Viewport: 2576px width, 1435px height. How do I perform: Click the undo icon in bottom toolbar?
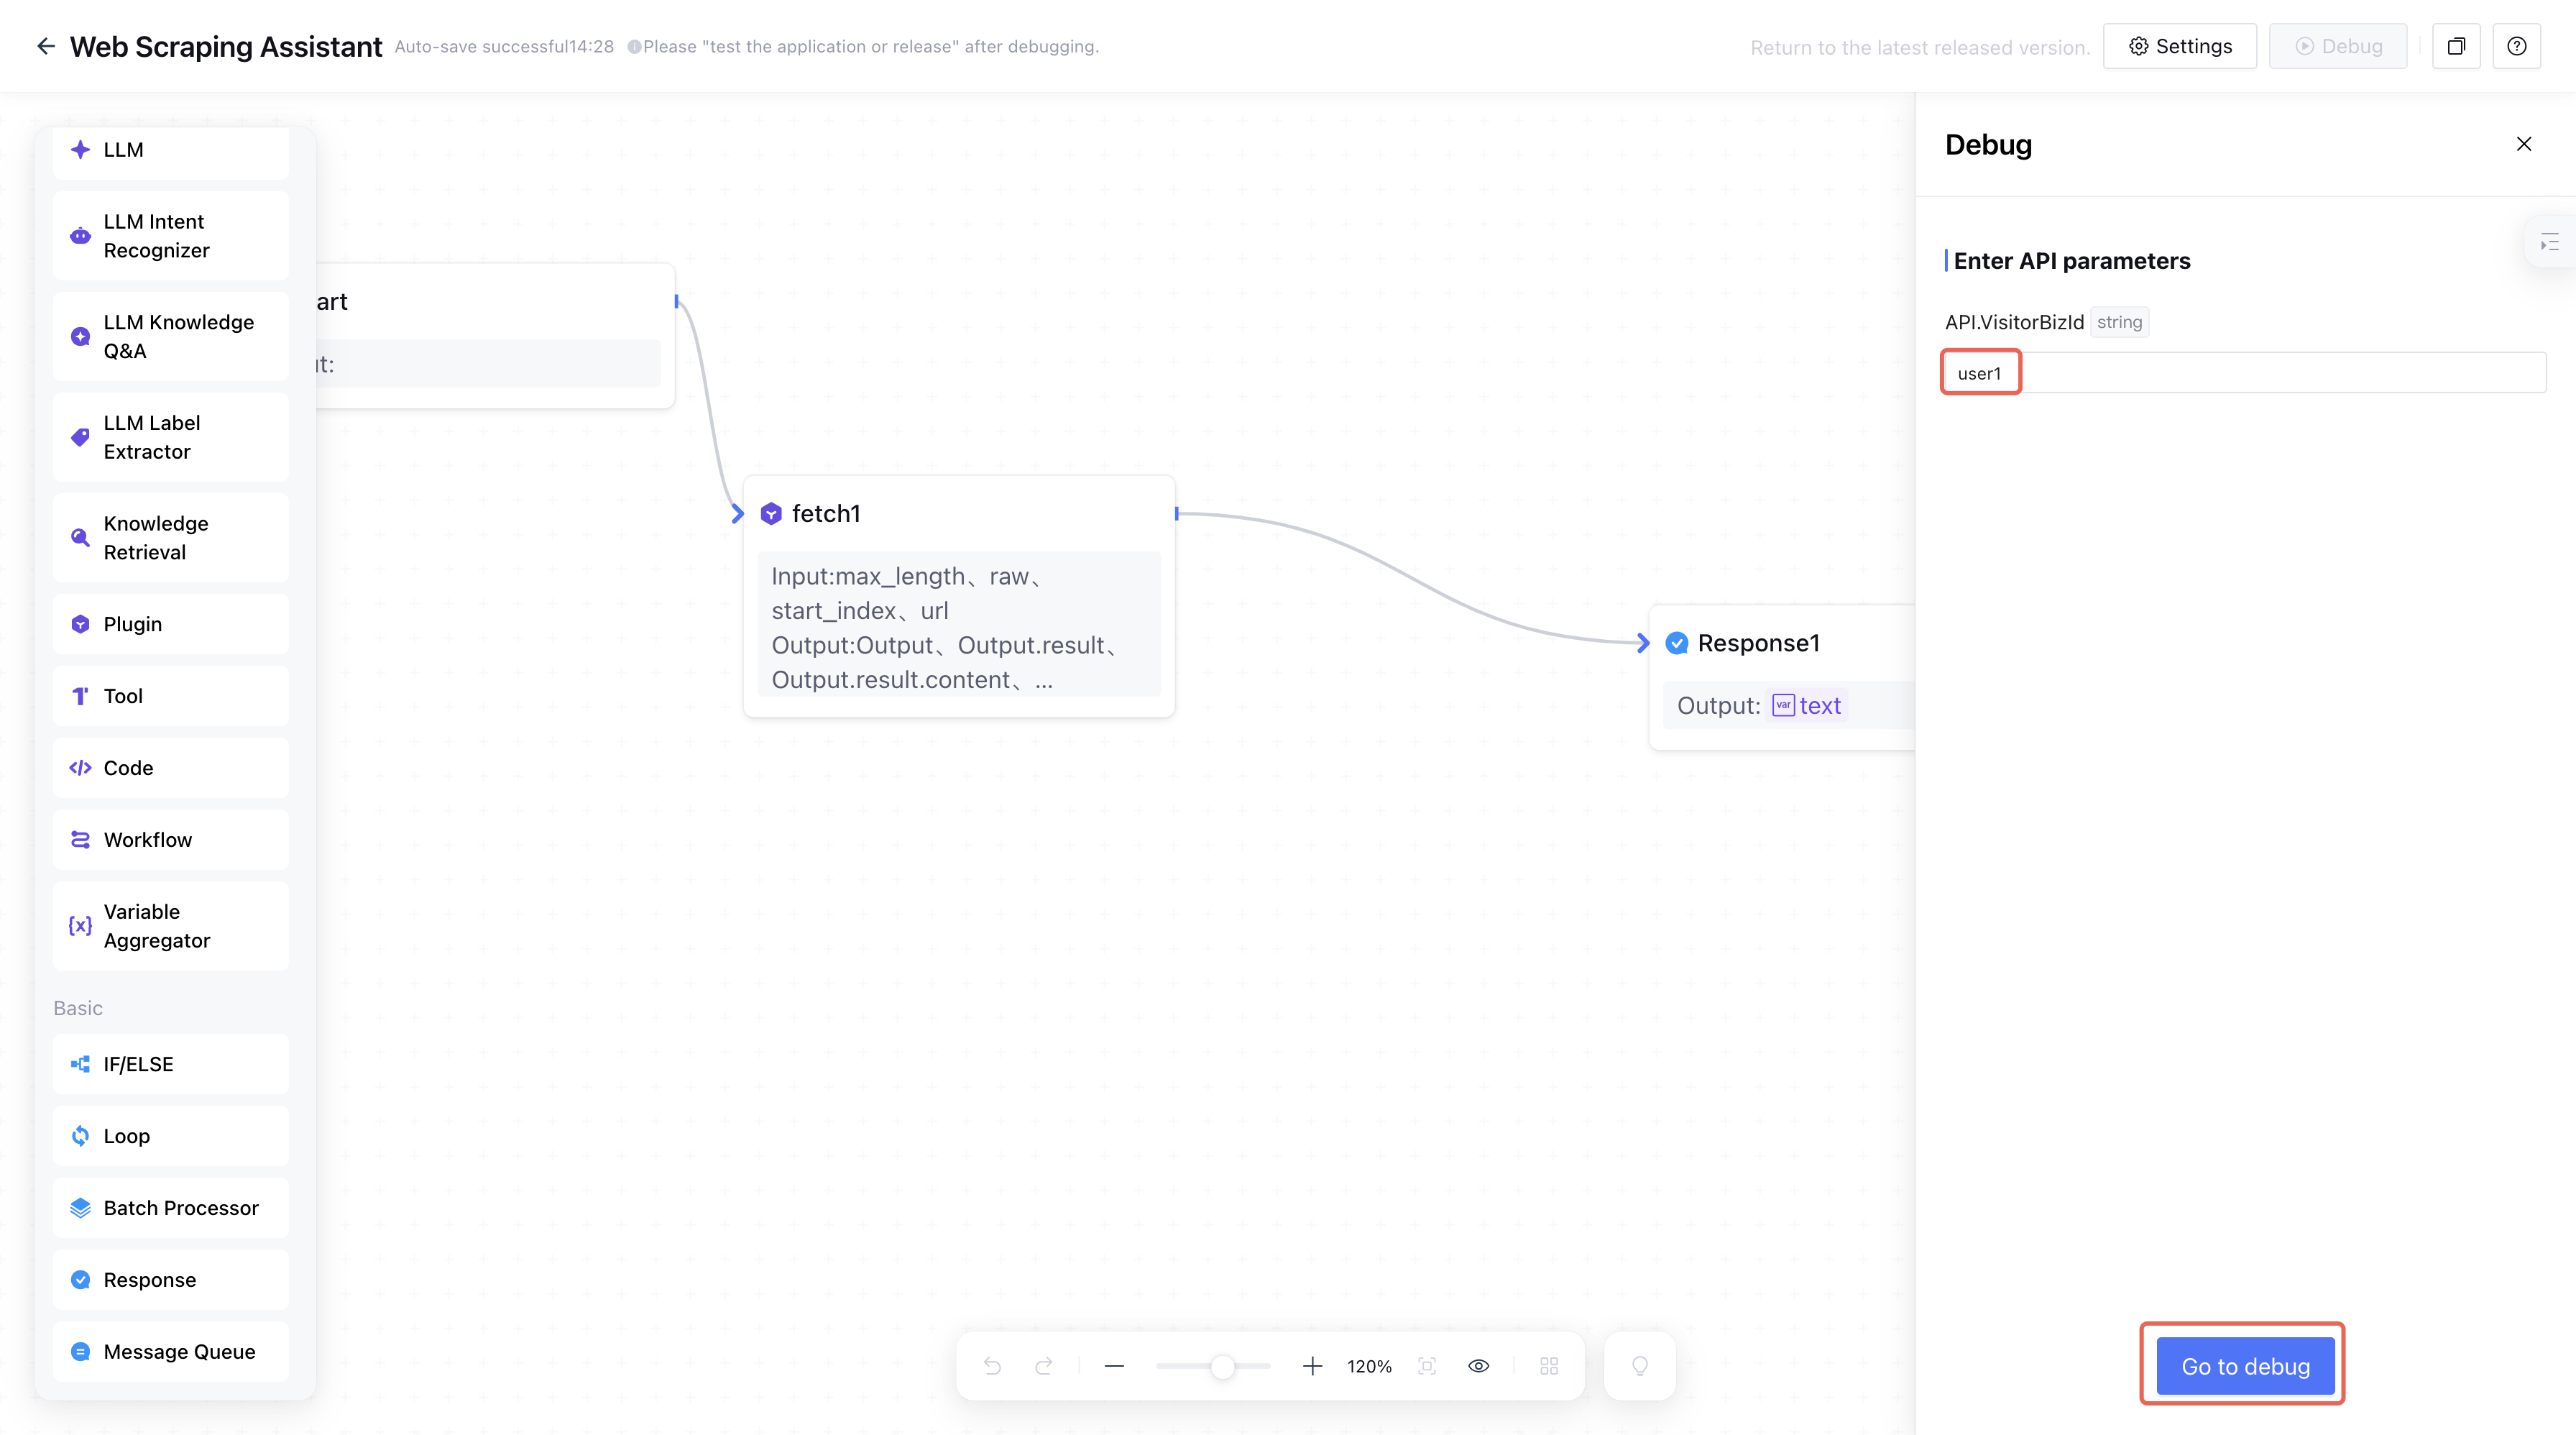(x=992, y=1366)
